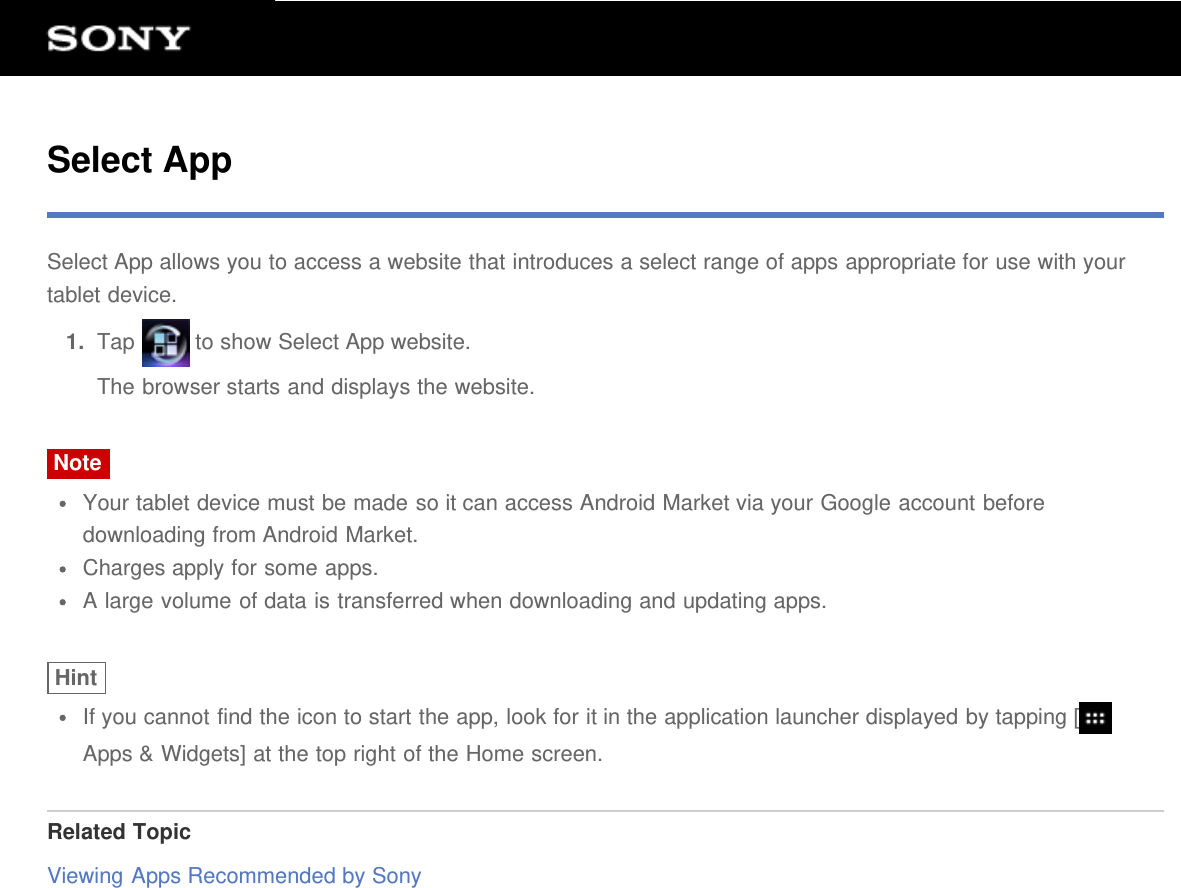Click the blue divider under the heading
The width and height of the screenshot is (1181, 888).
coord(605,213)
